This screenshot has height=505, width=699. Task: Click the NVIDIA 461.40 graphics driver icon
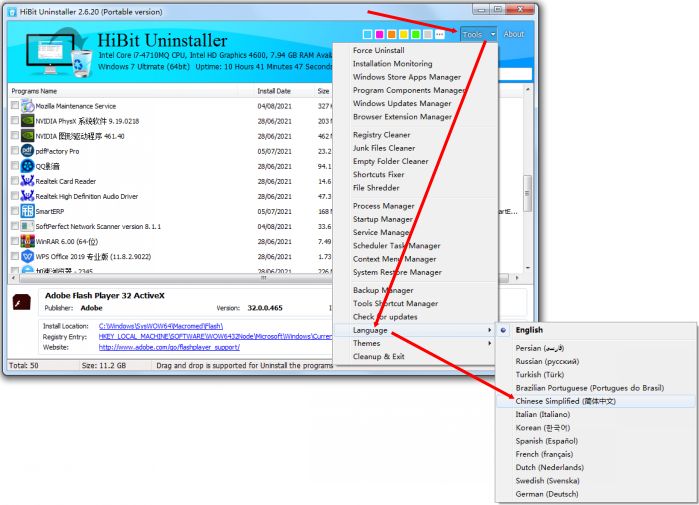pos(27,136)
